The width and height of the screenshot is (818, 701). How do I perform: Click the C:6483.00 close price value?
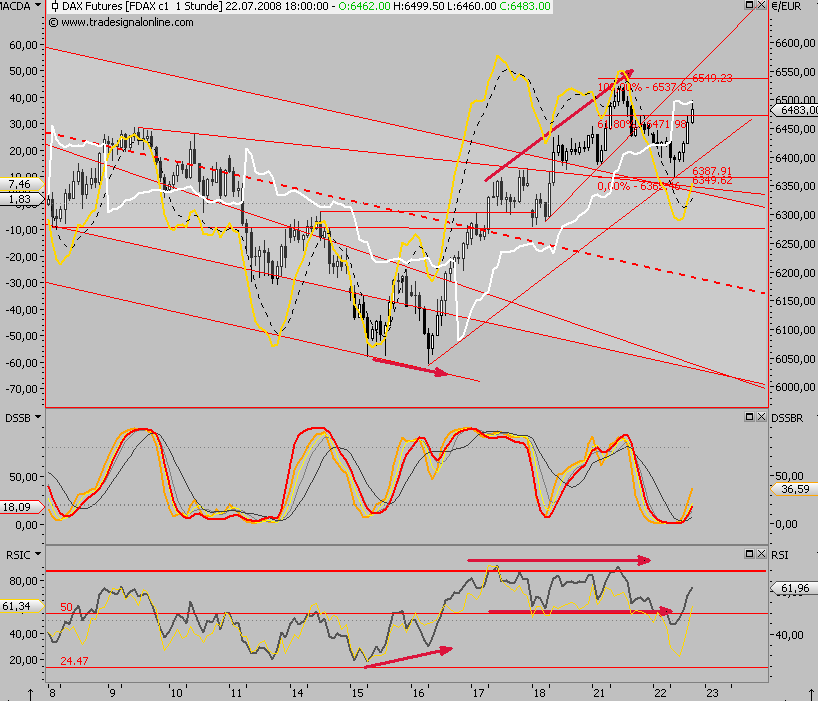(524, 6)
